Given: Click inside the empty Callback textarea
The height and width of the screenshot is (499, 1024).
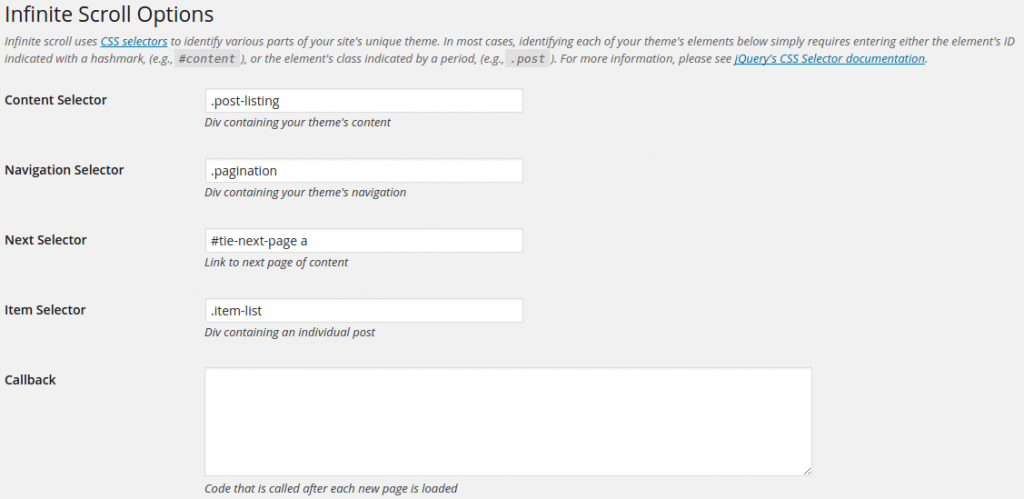Looking at the screenshot, I should click(x=508, y=421).
